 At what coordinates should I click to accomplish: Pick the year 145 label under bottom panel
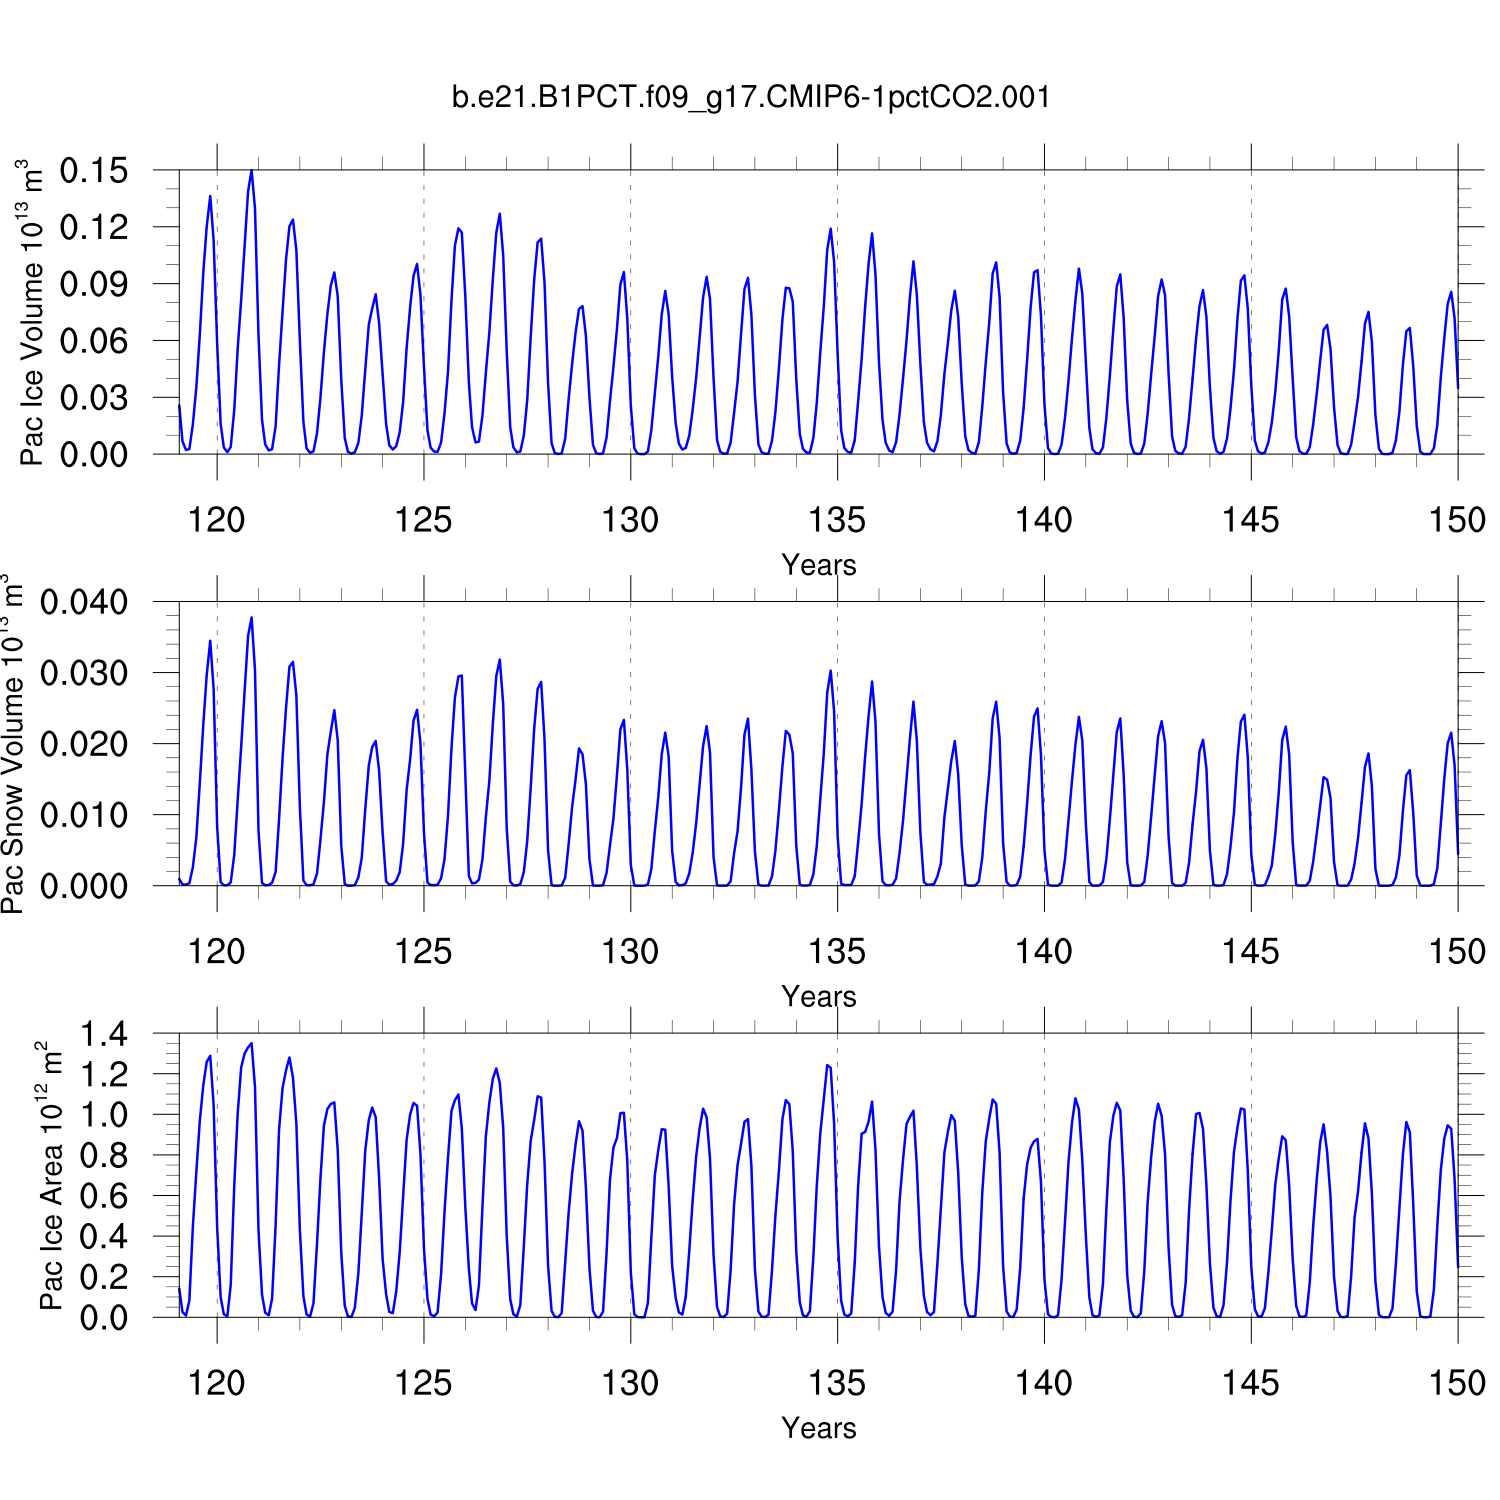pyautogui.click(x=1250, y=1383)
